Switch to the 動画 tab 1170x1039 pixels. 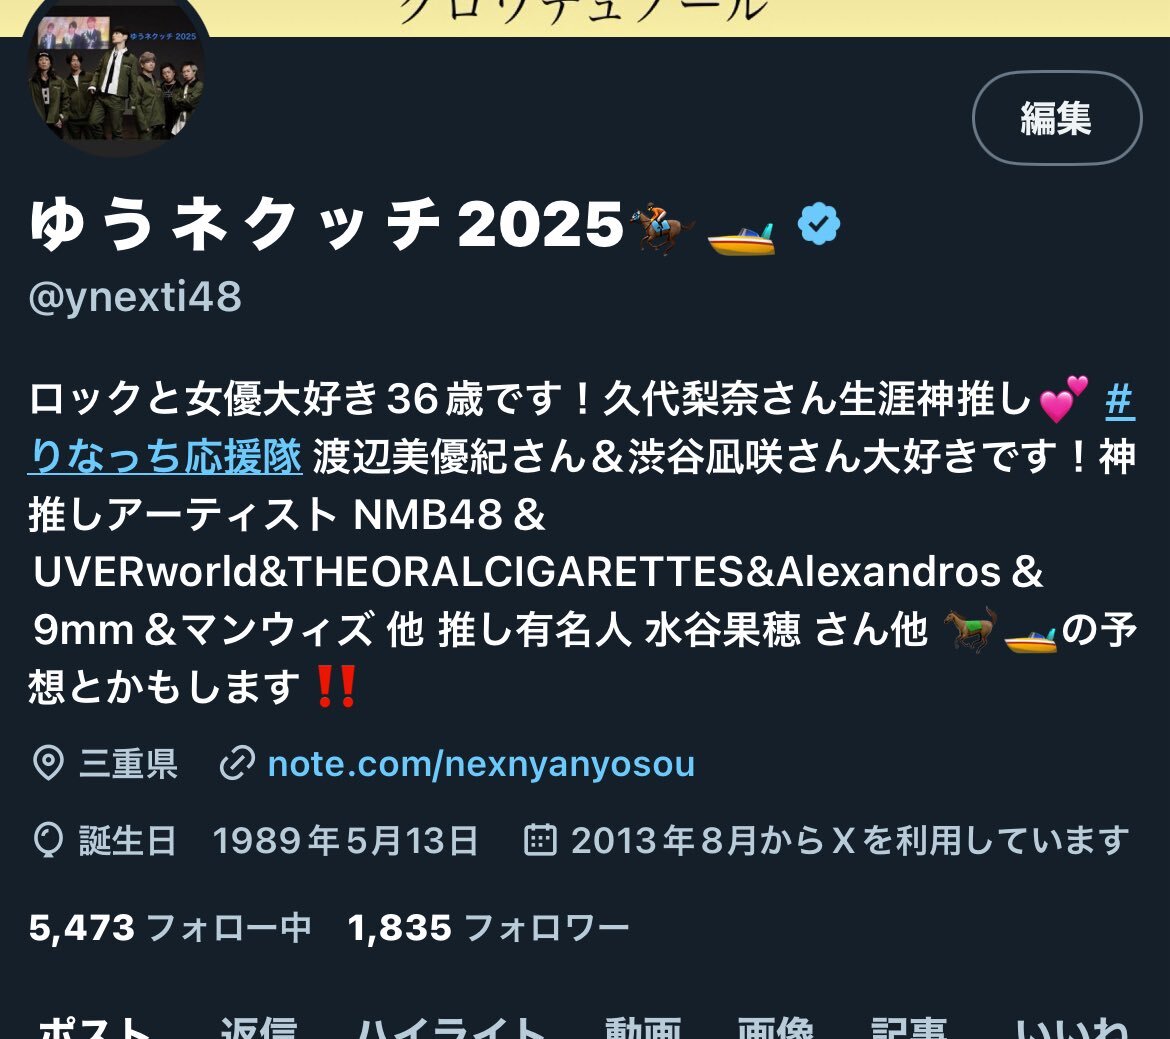point(642,1028)
